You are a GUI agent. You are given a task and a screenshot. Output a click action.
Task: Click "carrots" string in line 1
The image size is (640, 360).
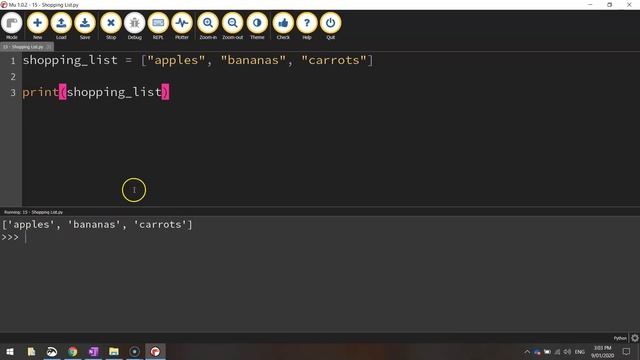tap(334, 60)
